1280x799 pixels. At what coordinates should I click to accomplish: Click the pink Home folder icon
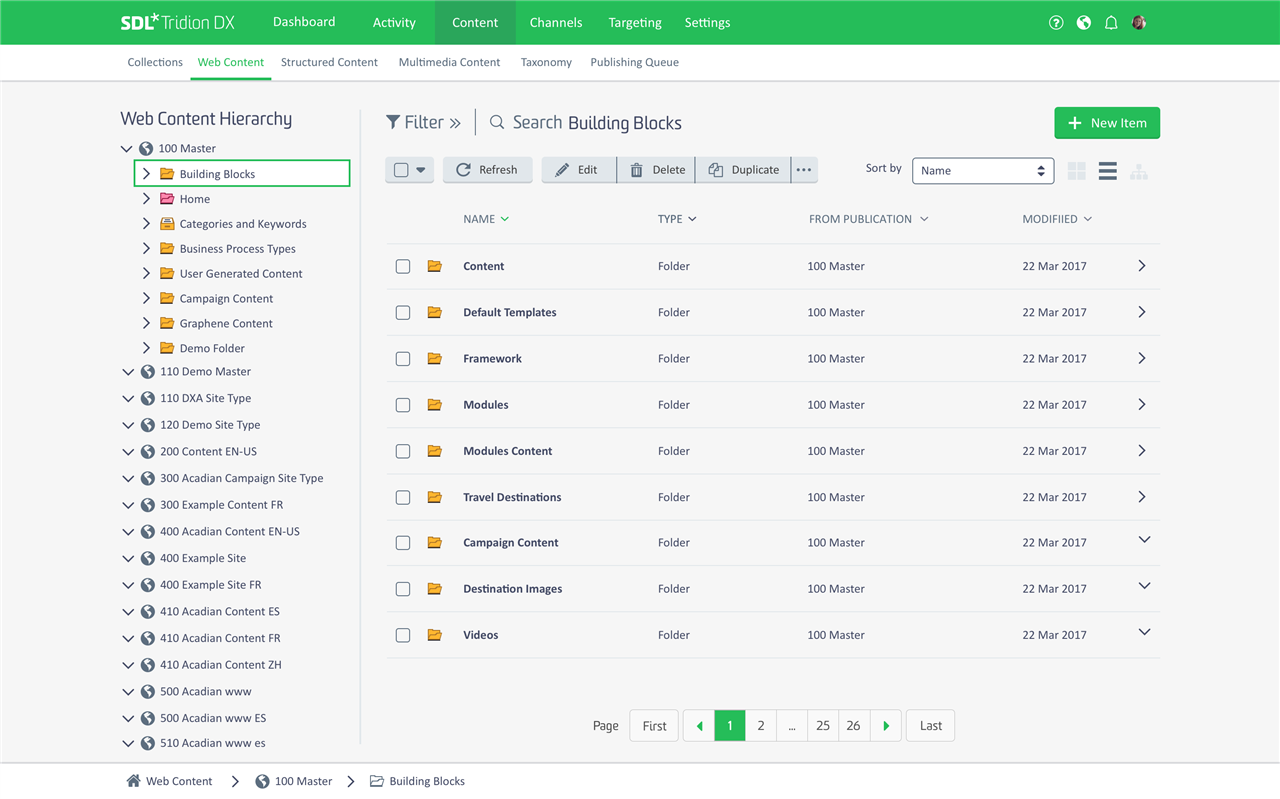(167, 199)
